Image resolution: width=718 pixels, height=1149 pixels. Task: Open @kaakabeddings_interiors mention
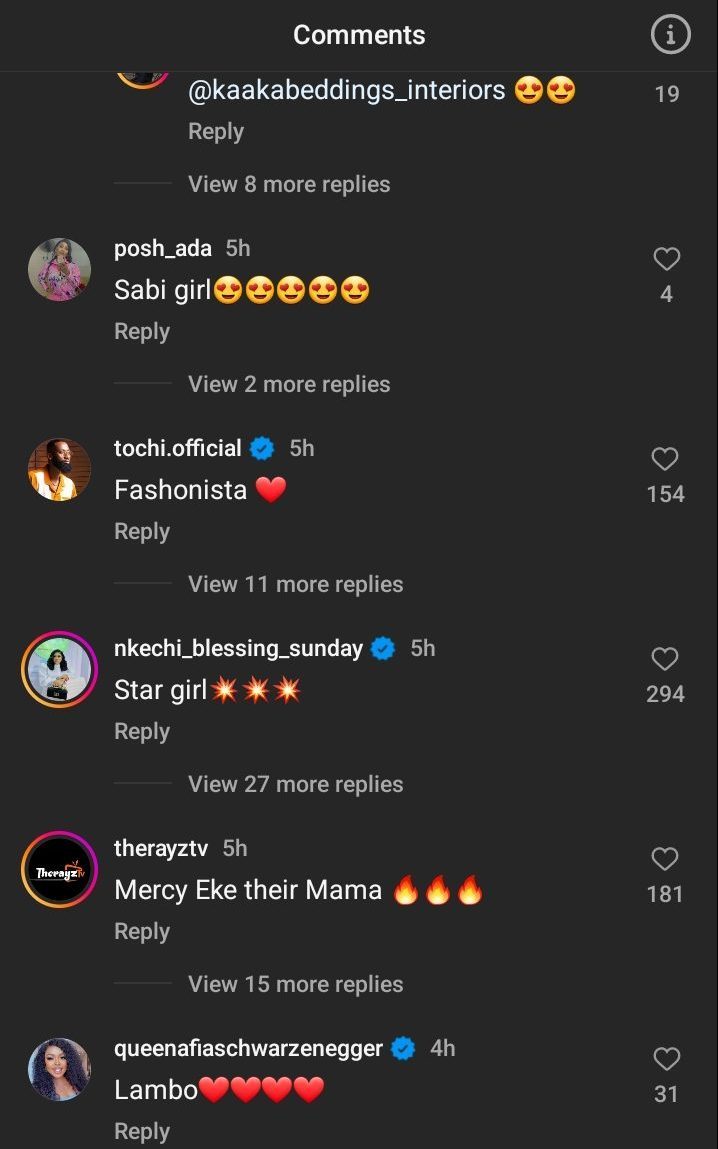tap(347, 91)
